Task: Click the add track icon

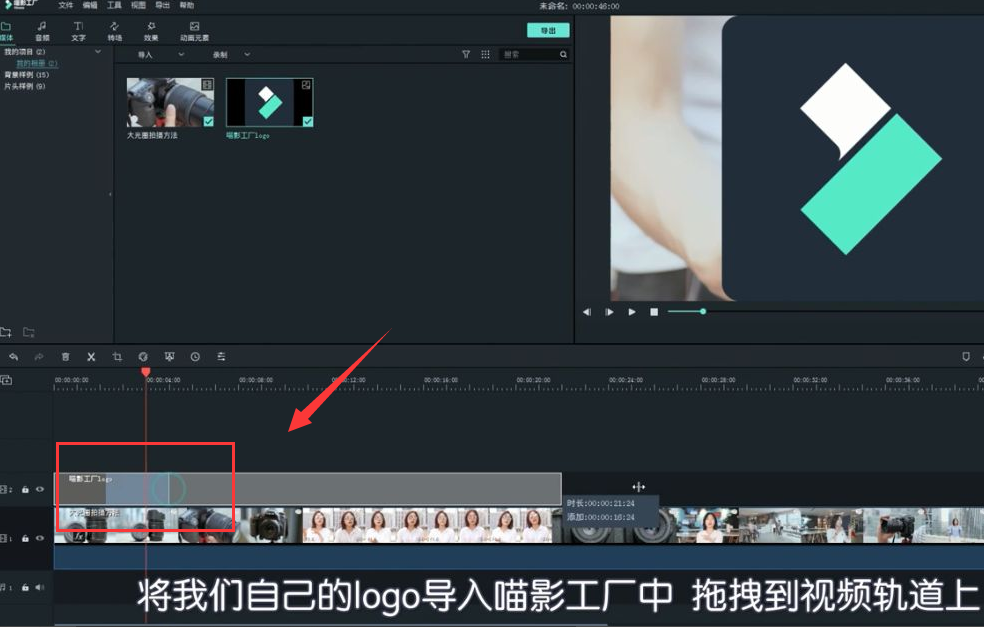Action: (6, 380)
